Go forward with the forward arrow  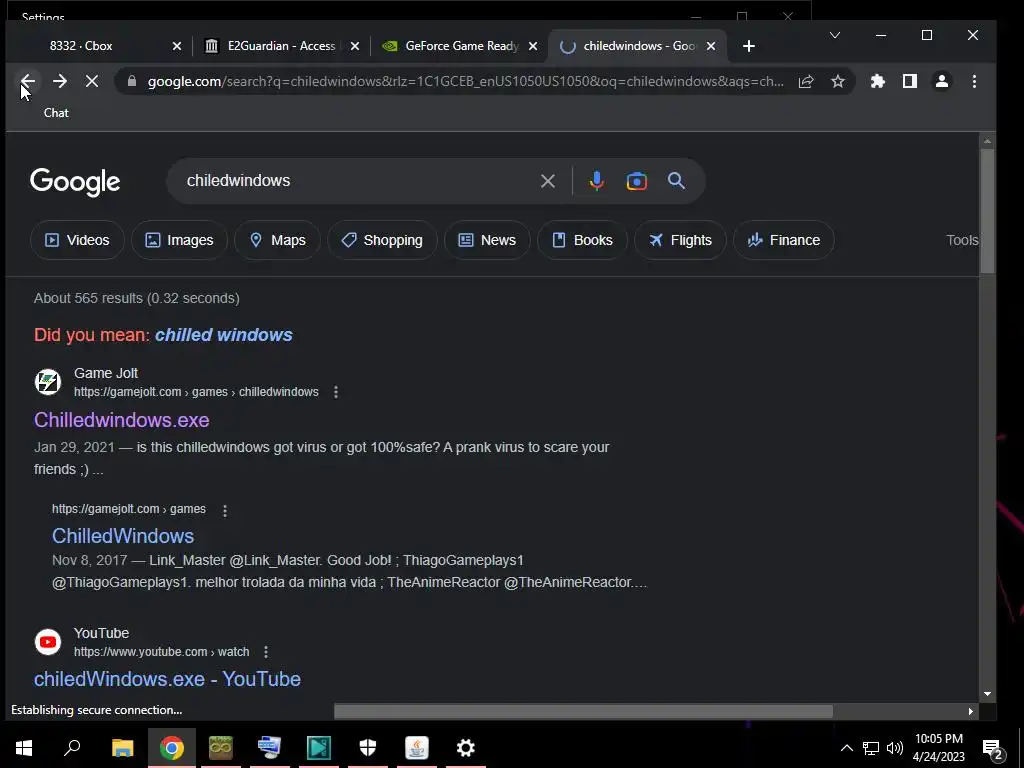[59, 81]
